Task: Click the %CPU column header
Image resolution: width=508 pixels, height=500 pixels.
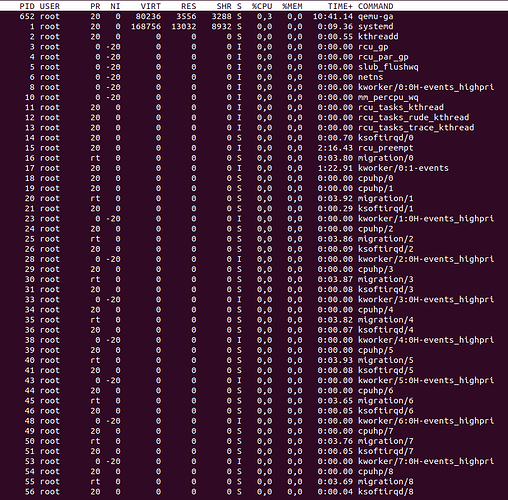Action: pyautogui.click(x=262, y=6)
